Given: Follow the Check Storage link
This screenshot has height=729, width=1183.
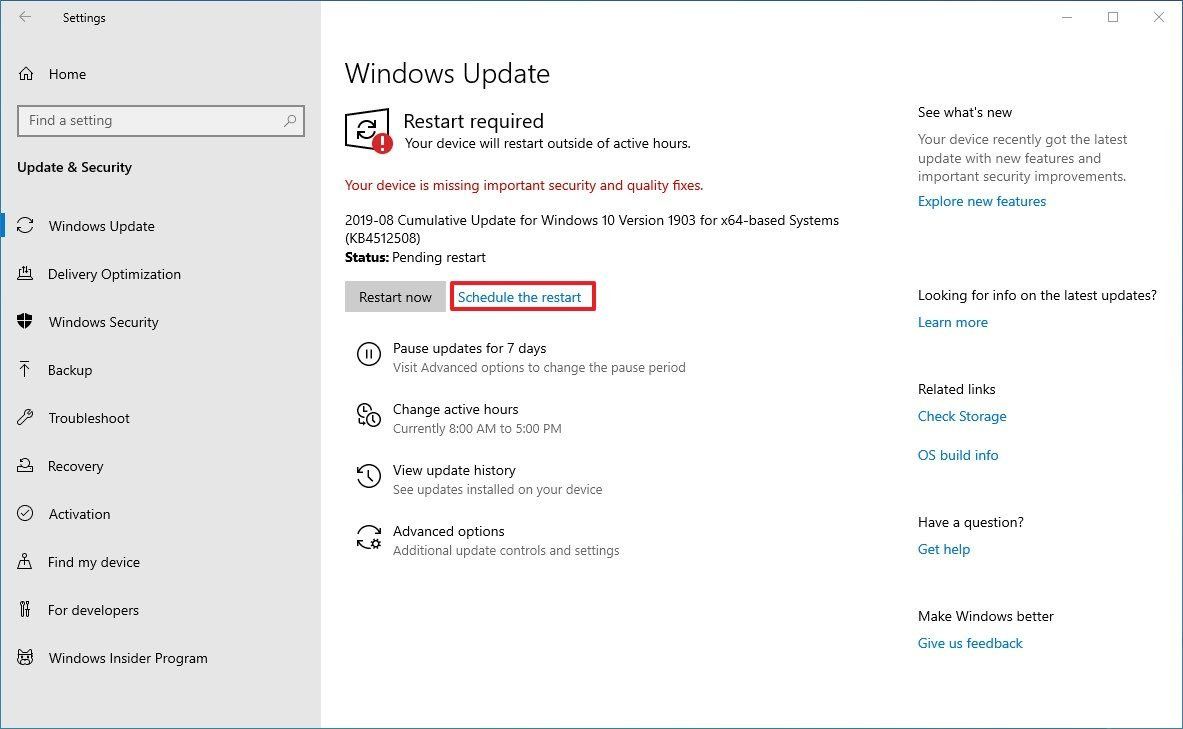Looking at the screenshot, I should tap(961, 416).
